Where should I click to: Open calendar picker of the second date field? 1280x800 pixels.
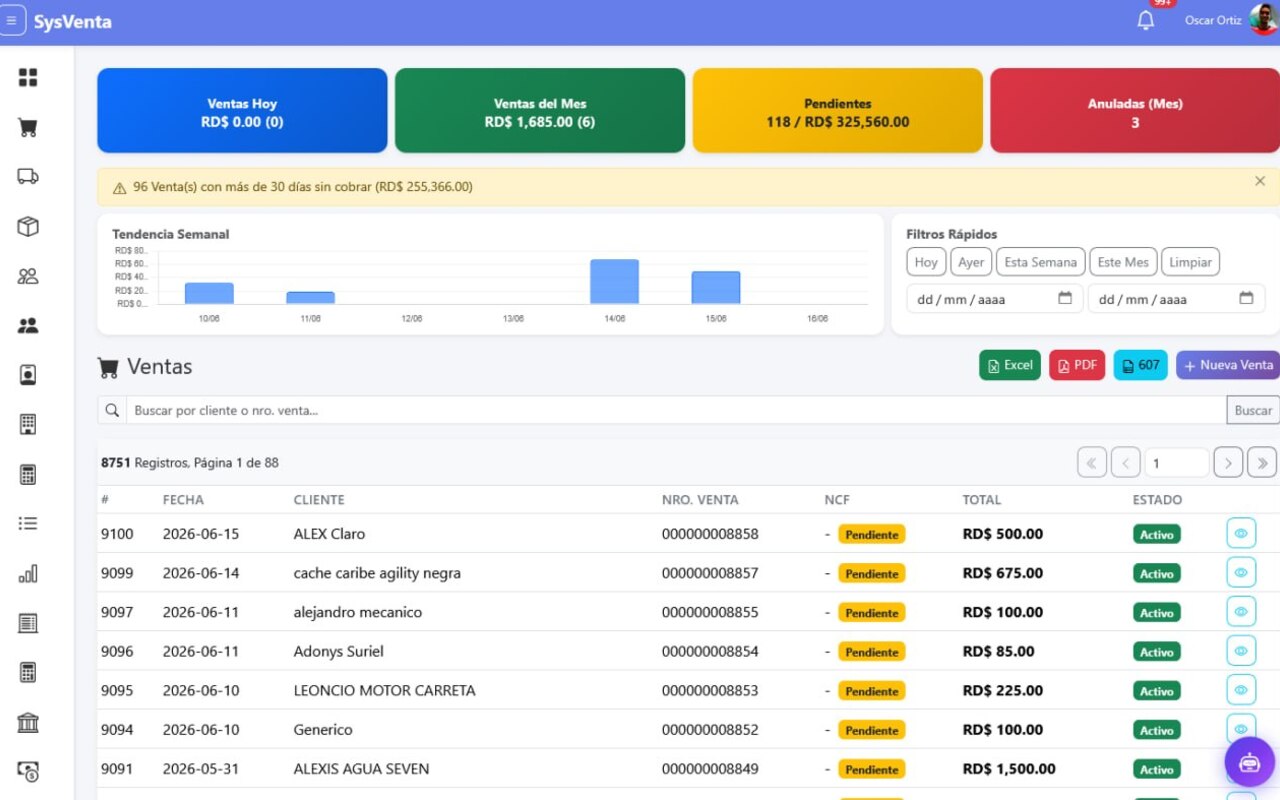(x=1246, y=298)
